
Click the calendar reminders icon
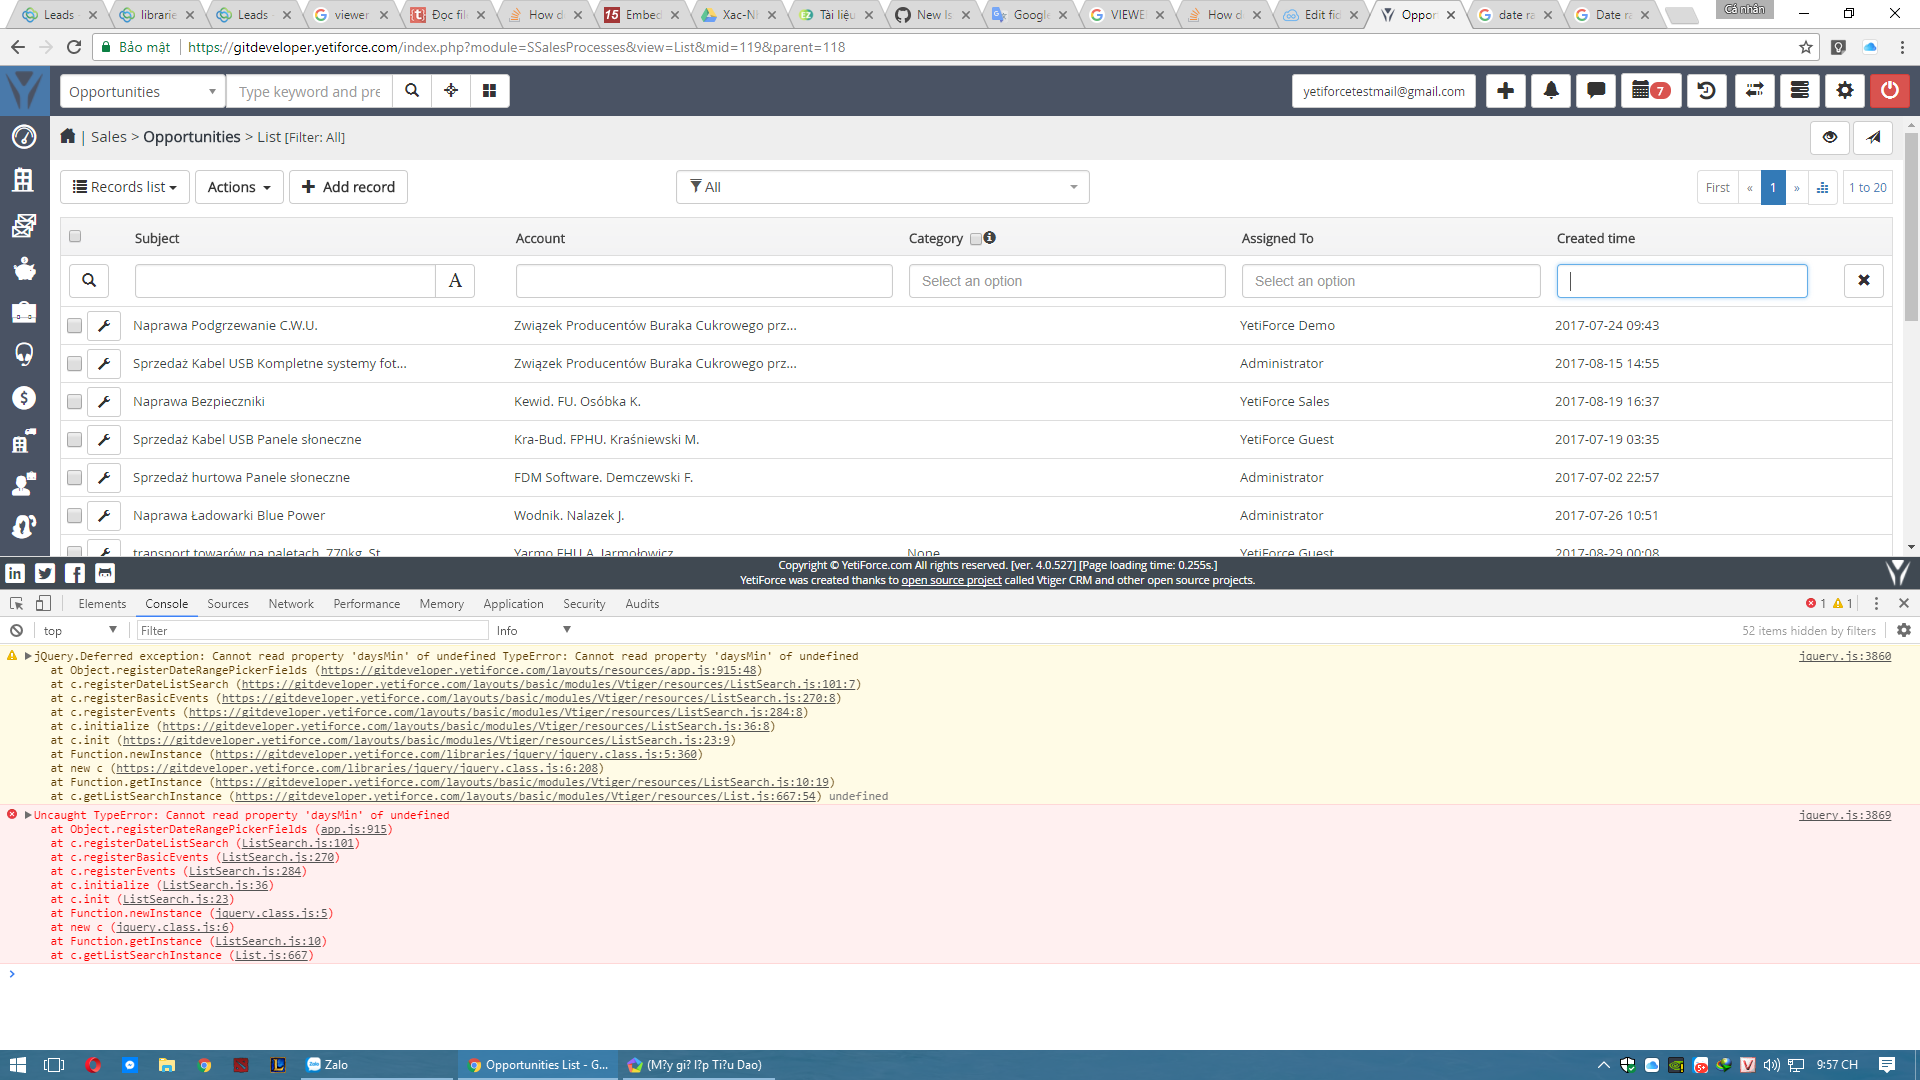pos(1650,91)
